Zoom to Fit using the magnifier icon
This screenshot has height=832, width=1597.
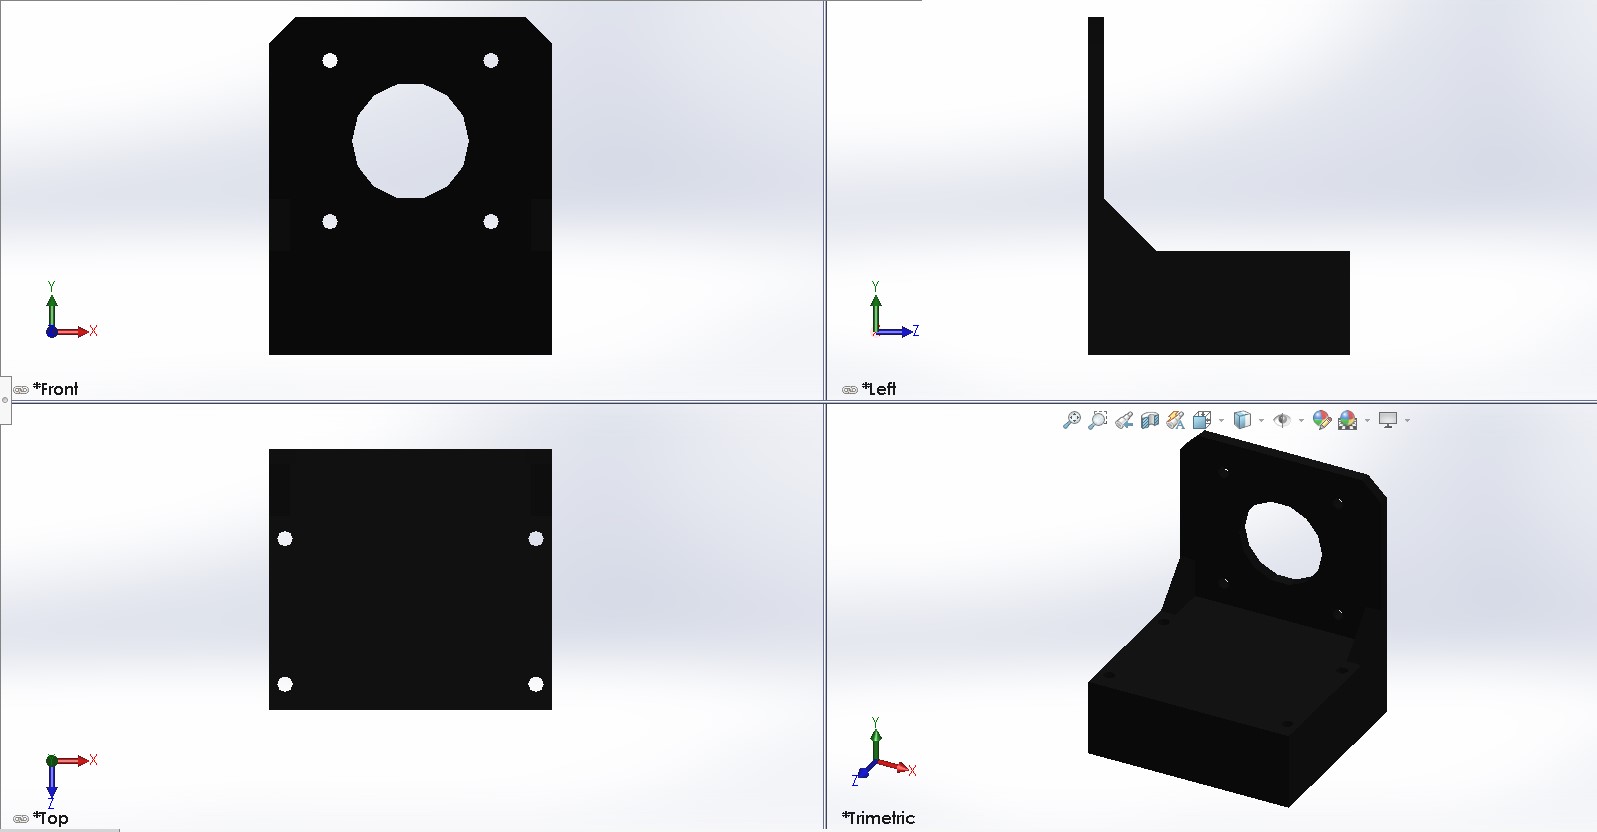[1071, 420]
